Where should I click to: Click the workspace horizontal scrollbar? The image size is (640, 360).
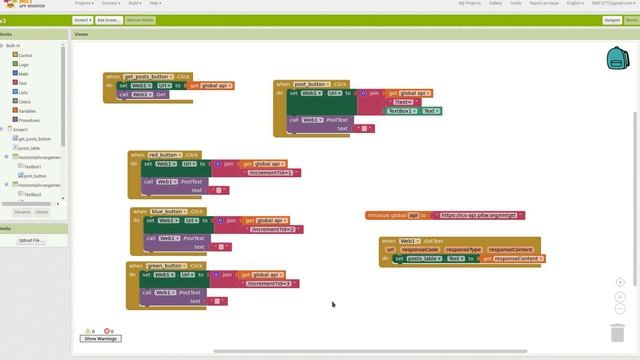coord(370,351)
